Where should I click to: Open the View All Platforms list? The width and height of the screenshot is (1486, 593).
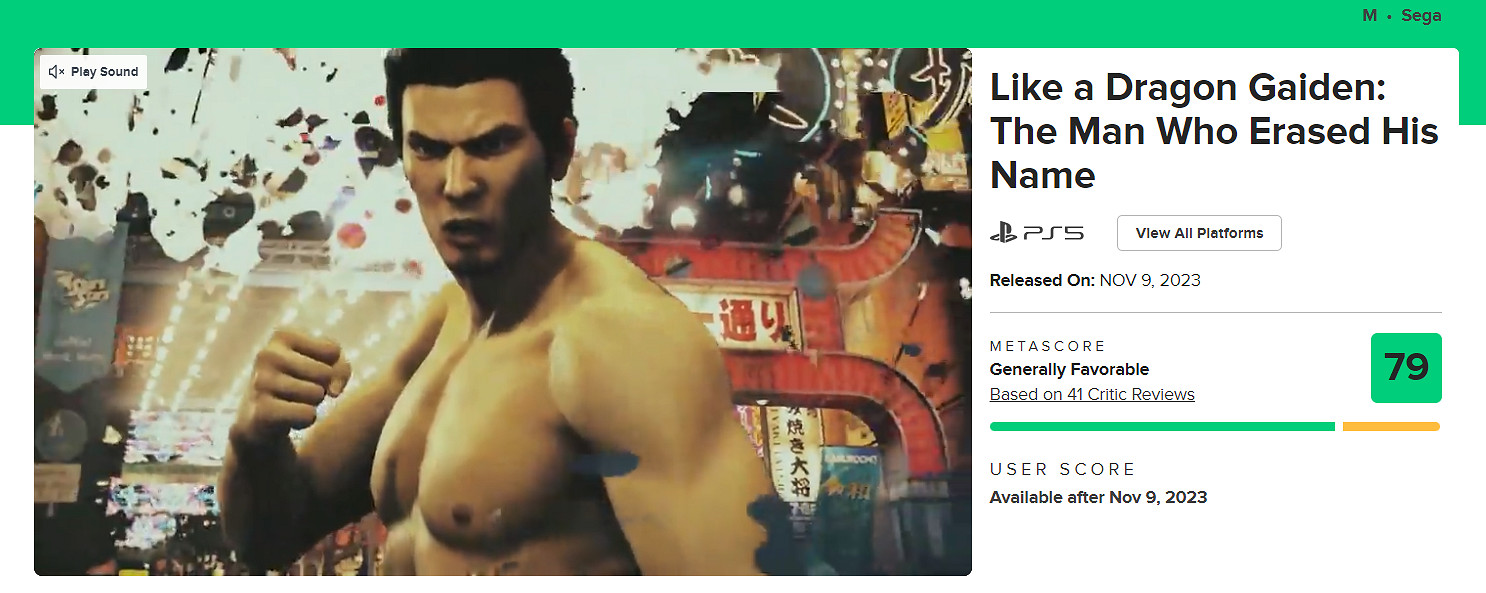[x=1199, y=233]
